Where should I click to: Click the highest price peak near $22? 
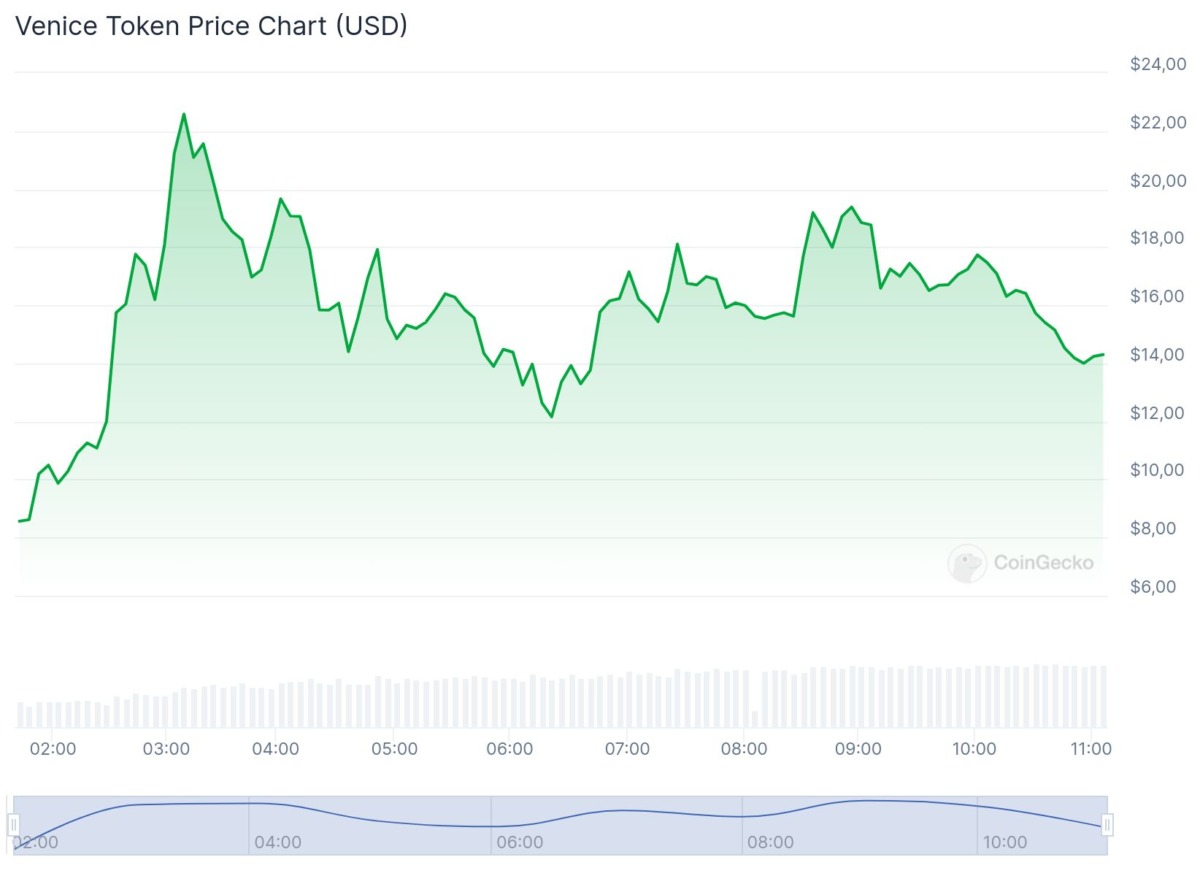click(184, 114)
